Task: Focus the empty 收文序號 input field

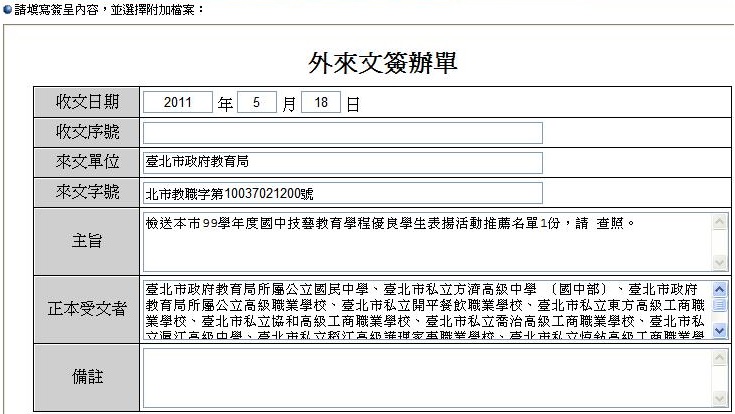Action: [x=343, y=133]
